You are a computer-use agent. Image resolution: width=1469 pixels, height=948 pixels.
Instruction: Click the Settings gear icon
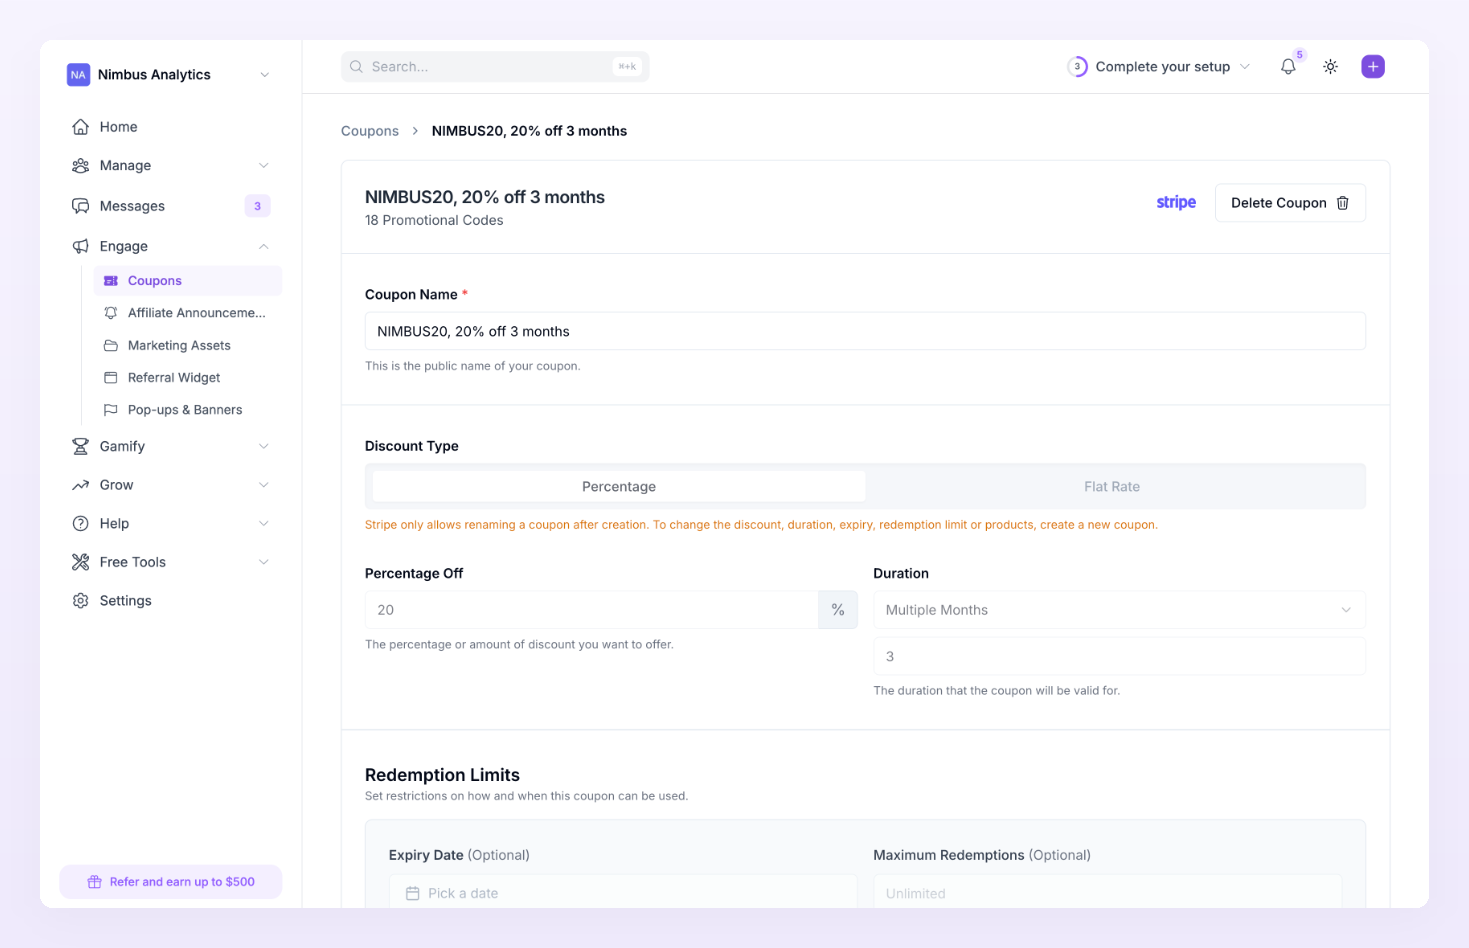click(x=81, y=601)
